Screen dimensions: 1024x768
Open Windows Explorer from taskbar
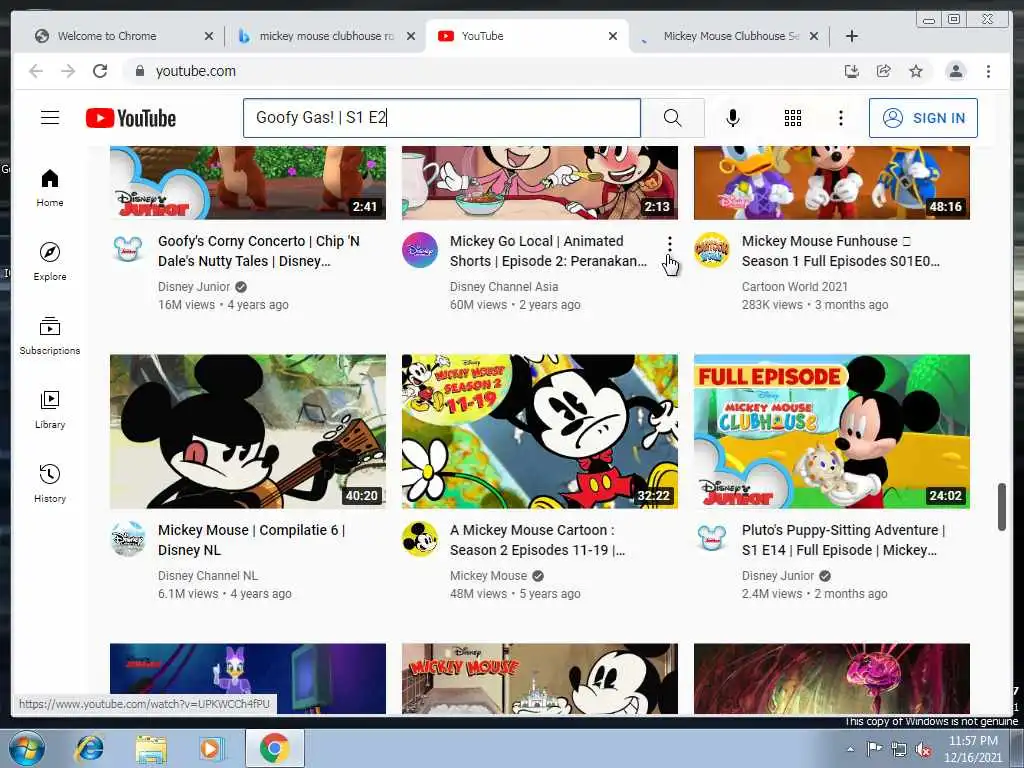[x=151, y=748]
